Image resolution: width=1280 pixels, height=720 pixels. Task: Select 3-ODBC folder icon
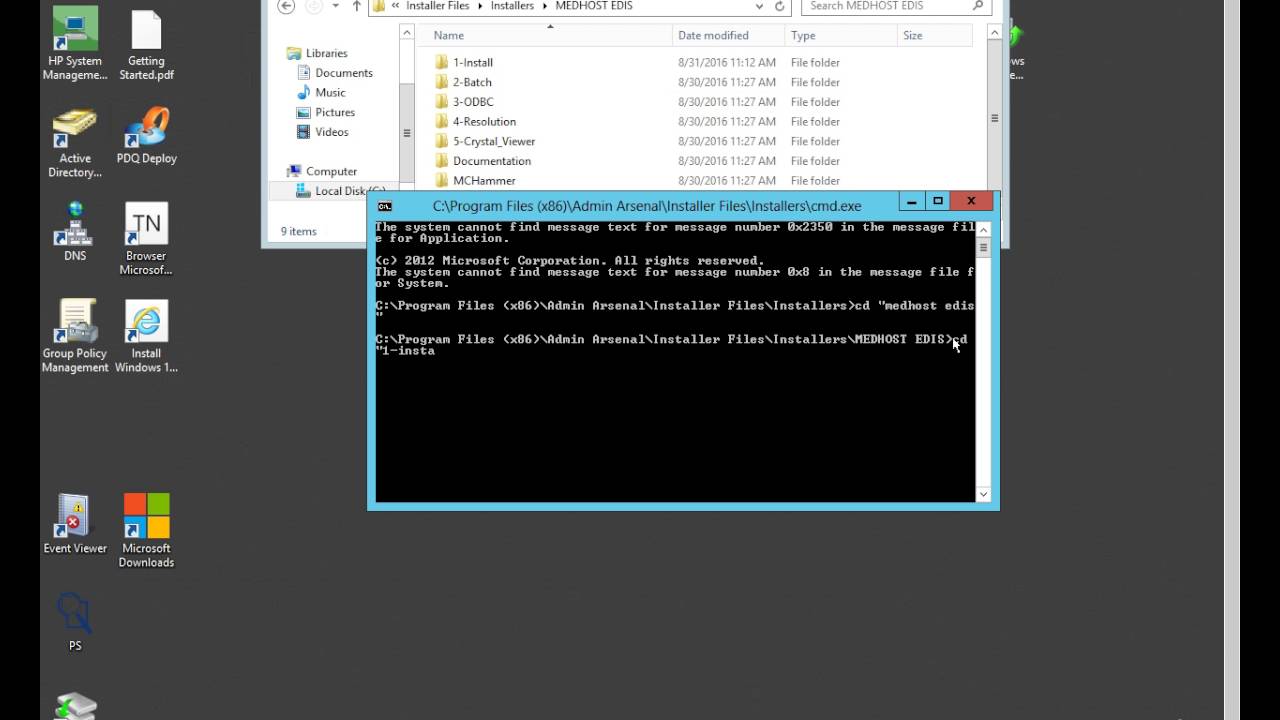click(443, 102)
